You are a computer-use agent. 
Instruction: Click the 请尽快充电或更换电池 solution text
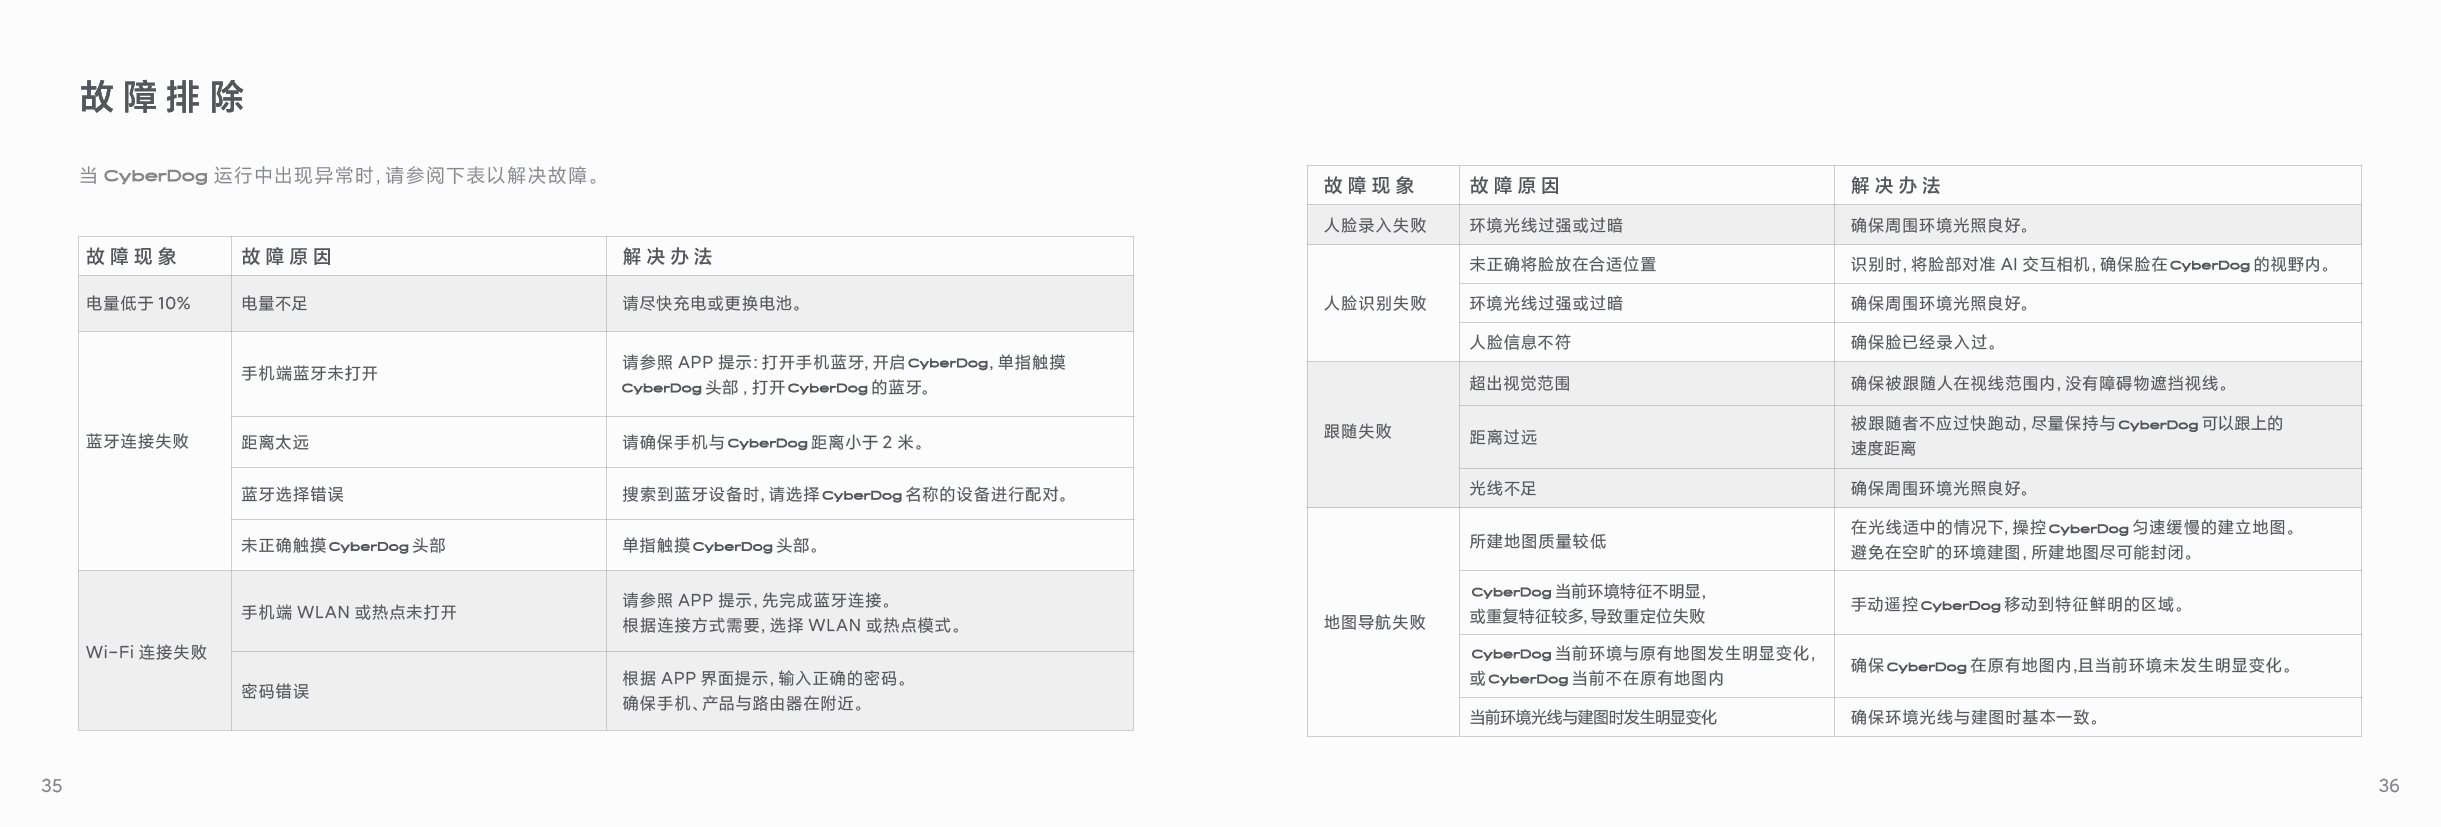(x=713, y=304)
